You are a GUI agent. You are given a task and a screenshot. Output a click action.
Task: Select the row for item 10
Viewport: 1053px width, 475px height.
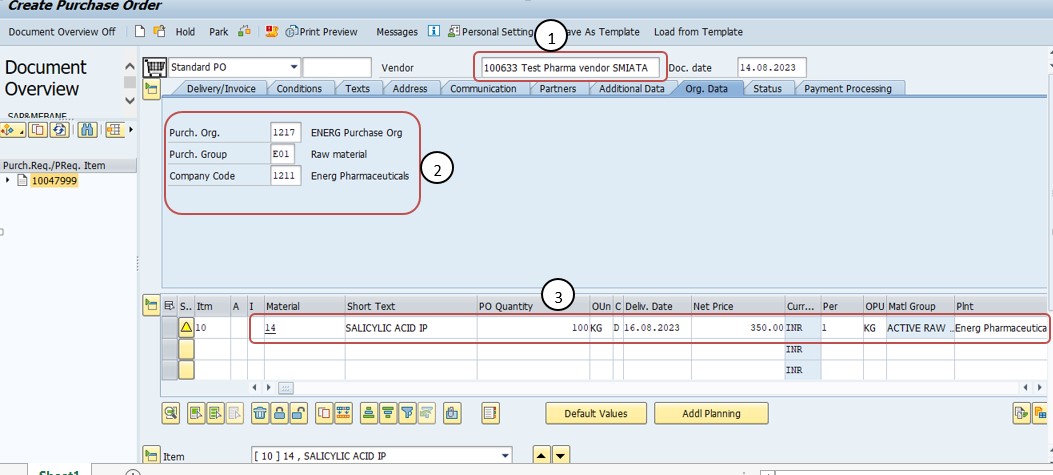click(169, 328)
